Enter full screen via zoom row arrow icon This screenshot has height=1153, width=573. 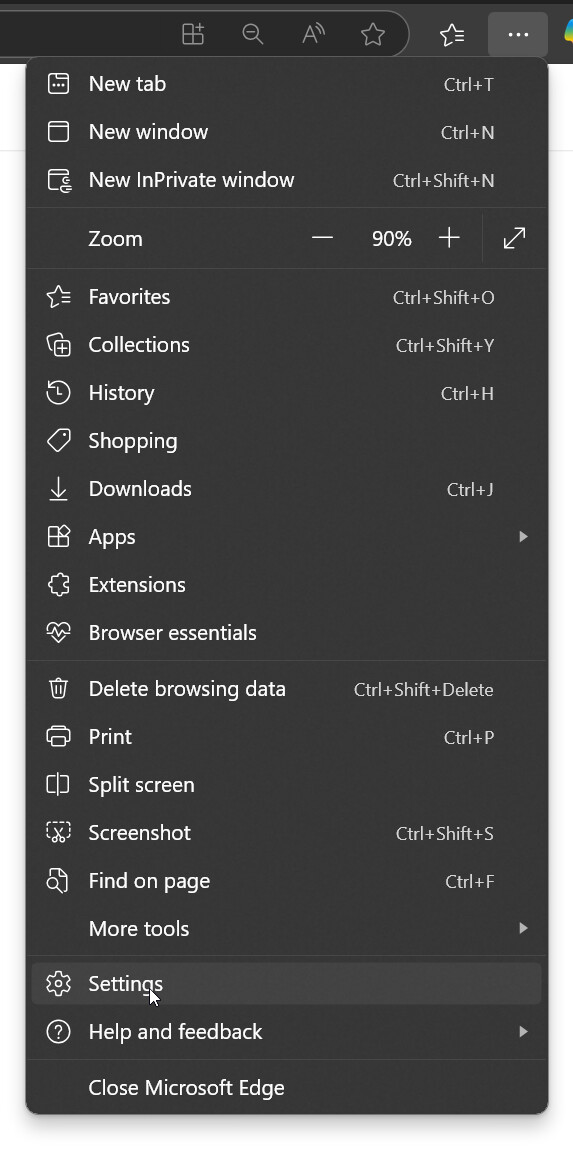click(x=514, y=238)
